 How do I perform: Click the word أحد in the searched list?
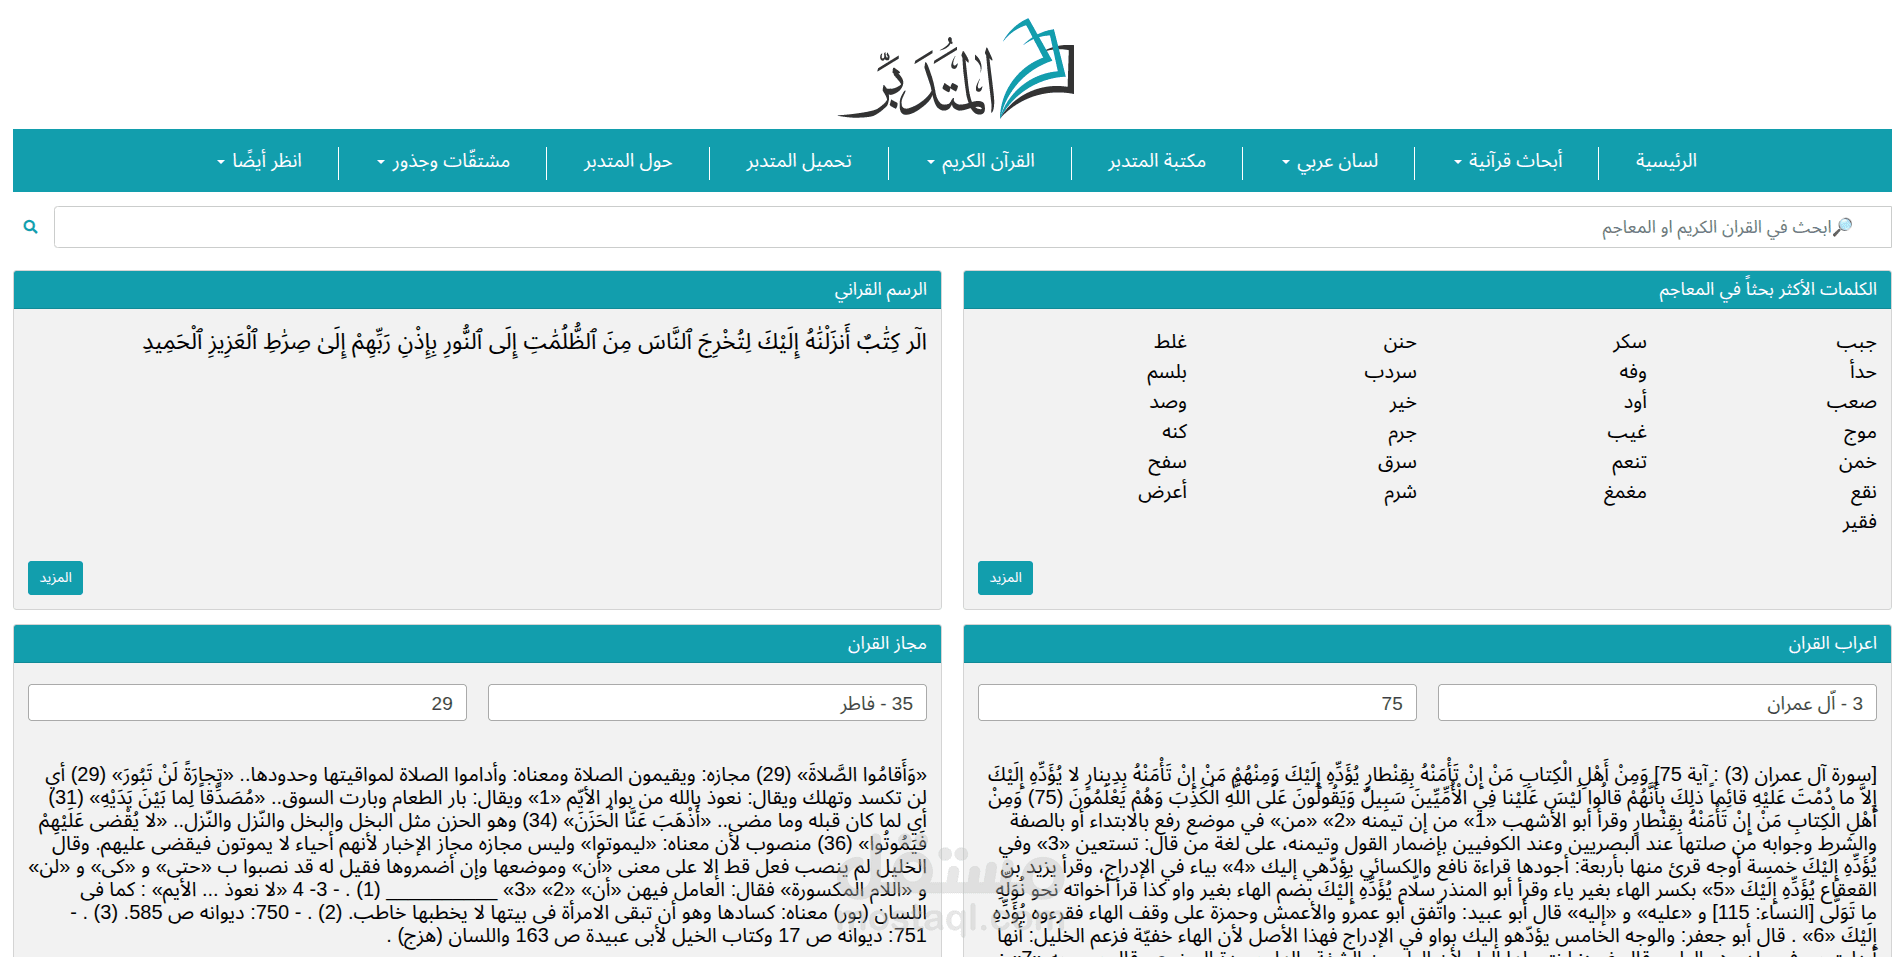coord(1863,372)
